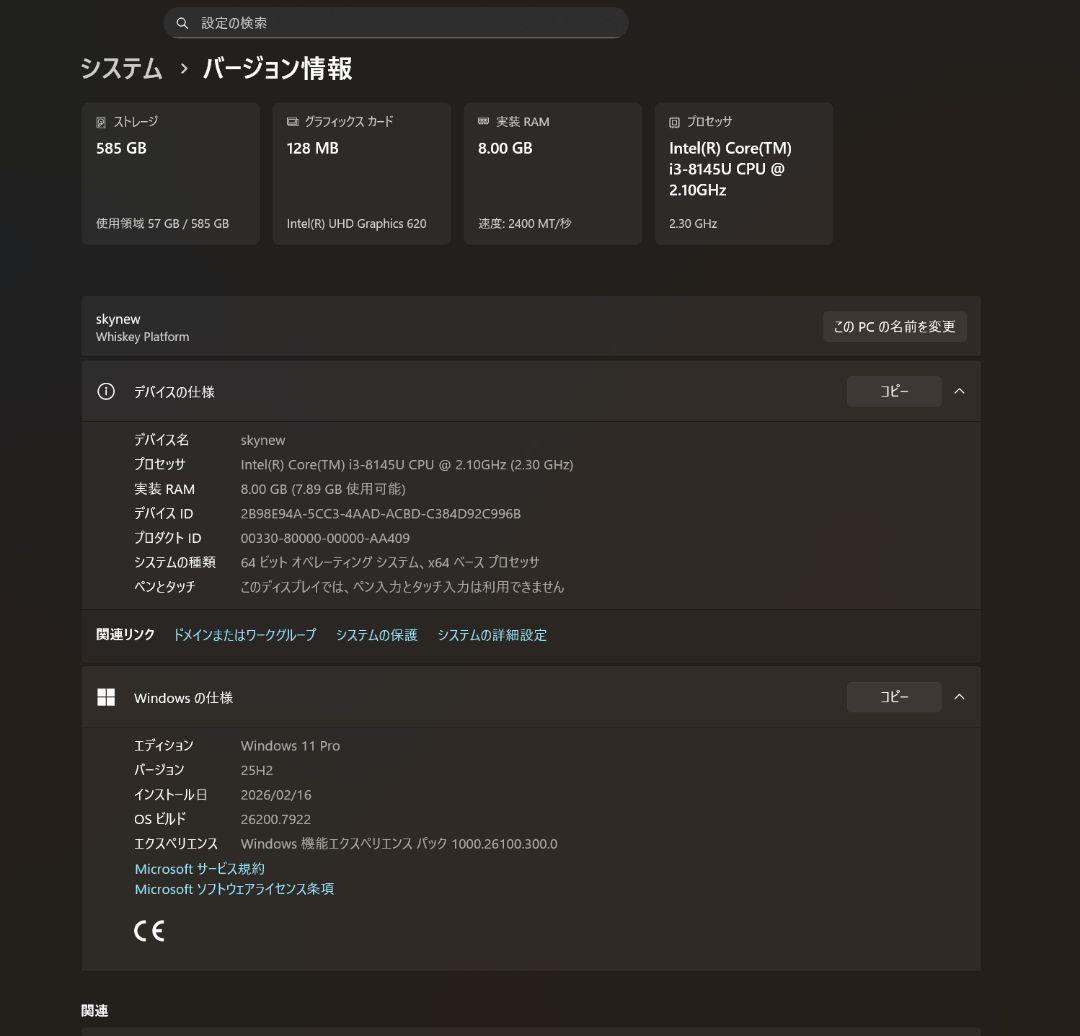Viewport: 1080px width, 1036px height.
Task: Click the グラフィックス カード icon
Action: point(292,122)
